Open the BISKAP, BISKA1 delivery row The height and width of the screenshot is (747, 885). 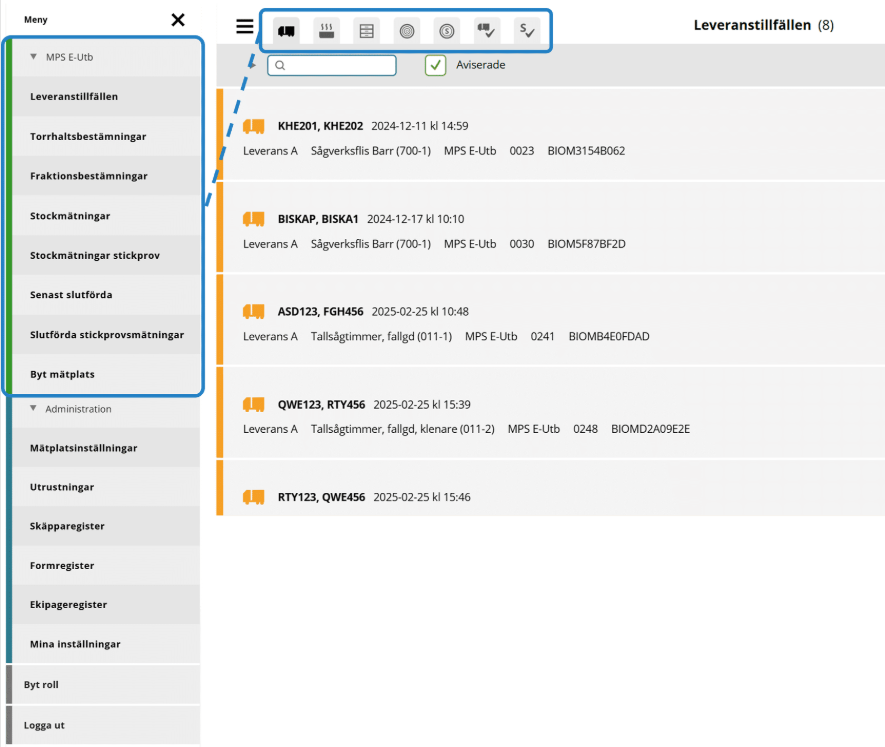click(550, 231)
